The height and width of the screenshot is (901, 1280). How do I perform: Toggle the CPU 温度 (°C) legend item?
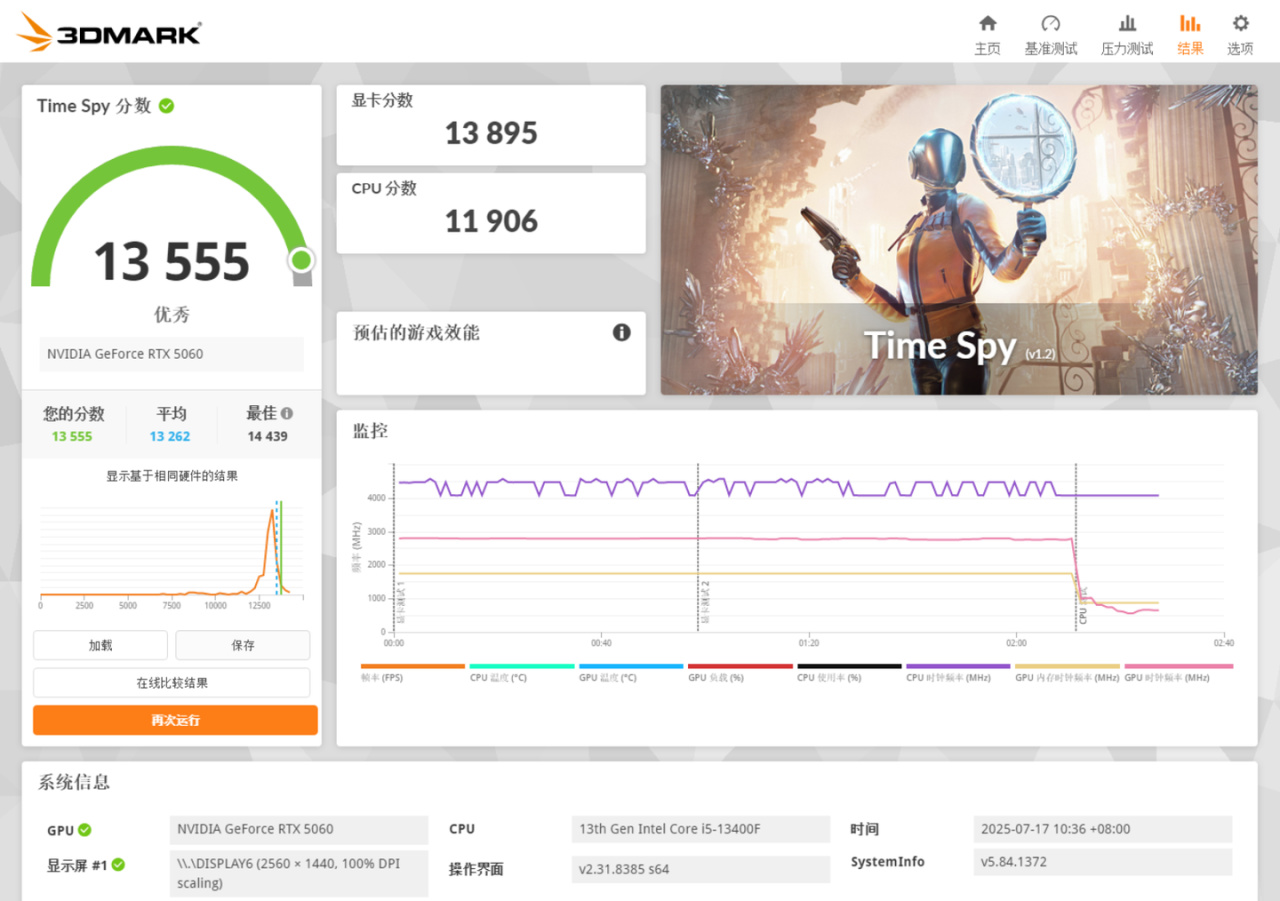point(522,673)
